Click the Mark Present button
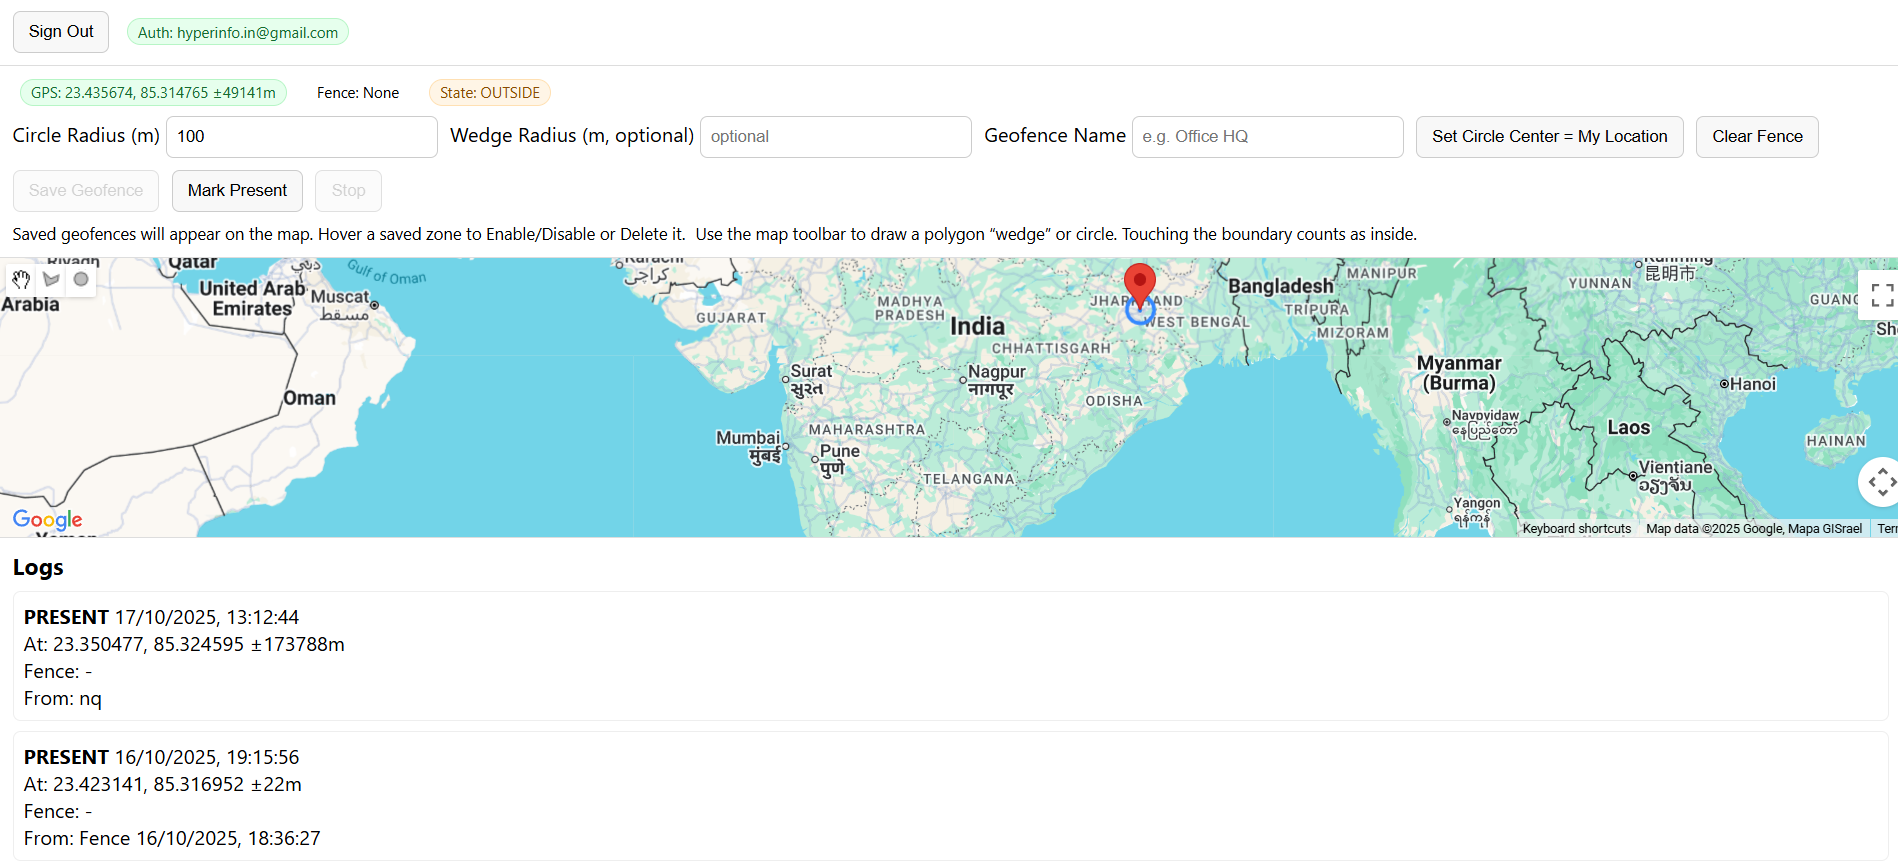The width and height of the screenshot is (1898, 867). pyautogui.click(x=237, y=191)
